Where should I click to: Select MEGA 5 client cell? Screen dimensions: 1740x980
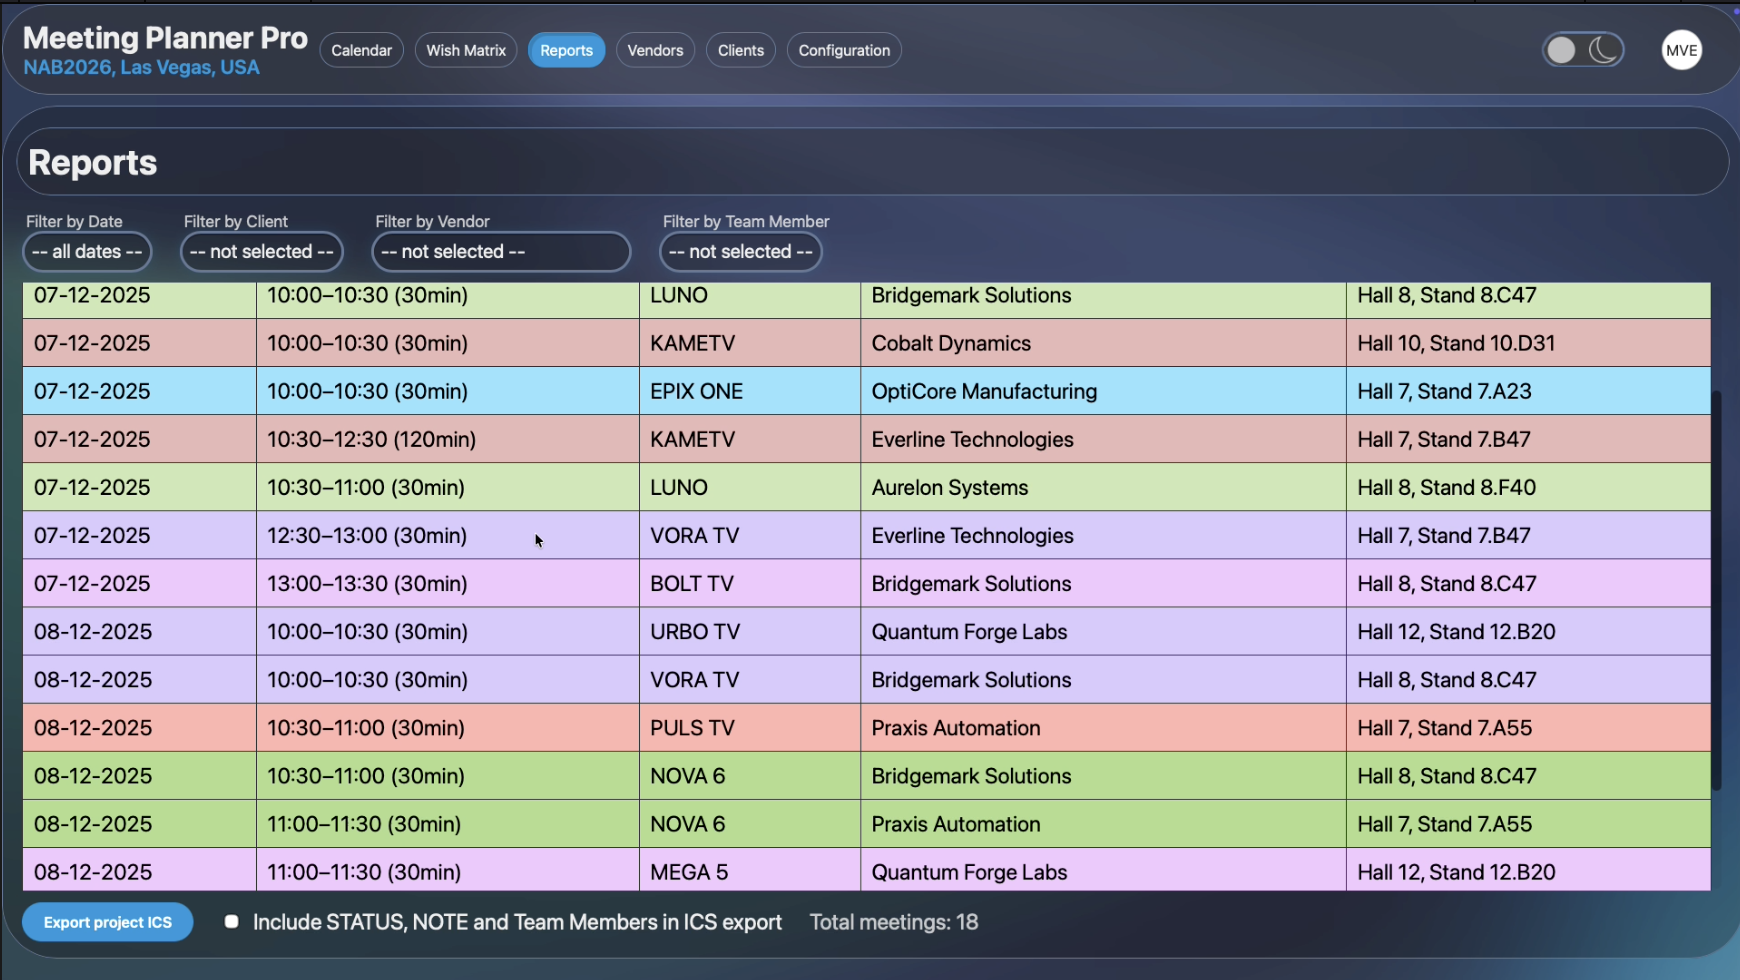[x=750, y=870]
